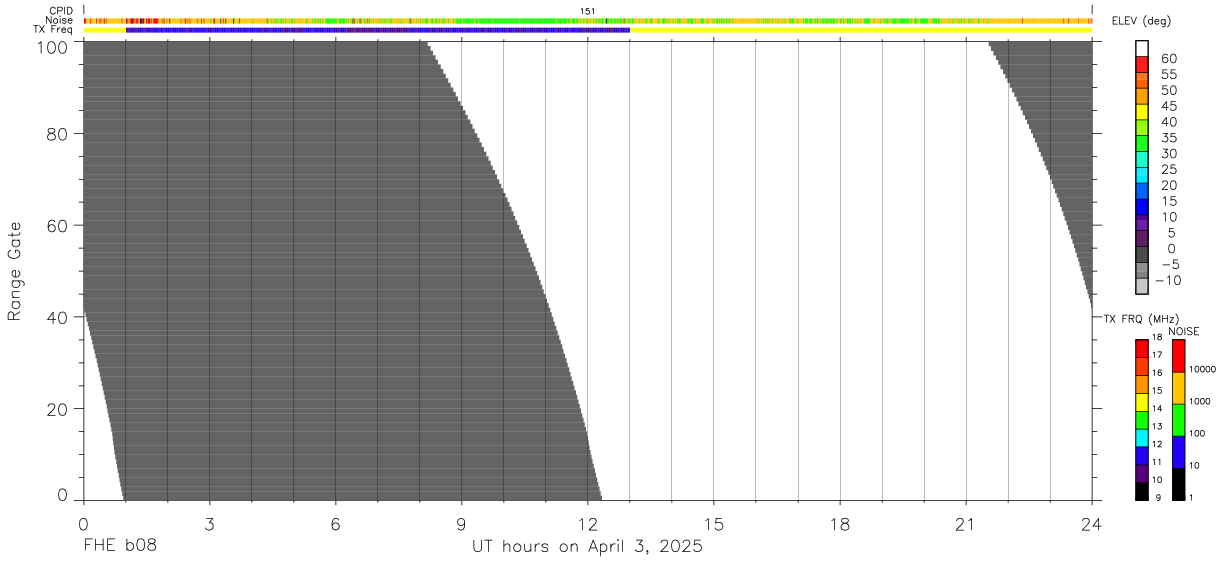The width and height of the screenshot is (1228, 567).
Task: Click the 55 label on ELEV colorbar
Action: coord(1169,75)
